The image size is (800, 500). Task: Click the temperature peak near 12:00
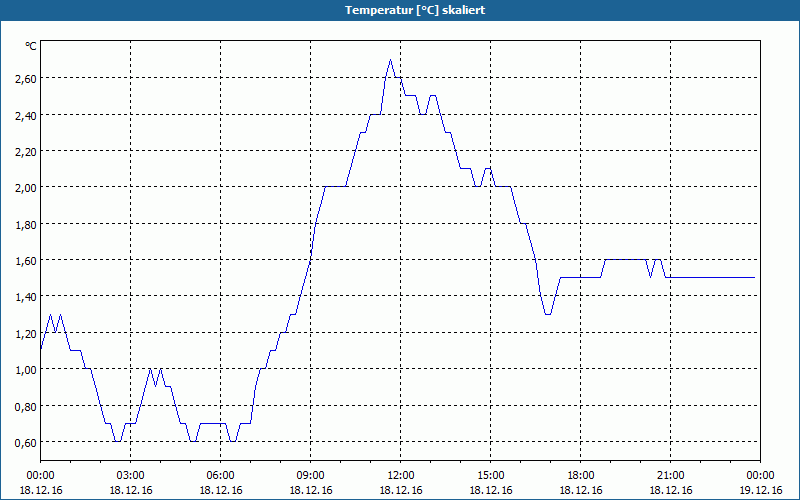click(x=390, y=60)
